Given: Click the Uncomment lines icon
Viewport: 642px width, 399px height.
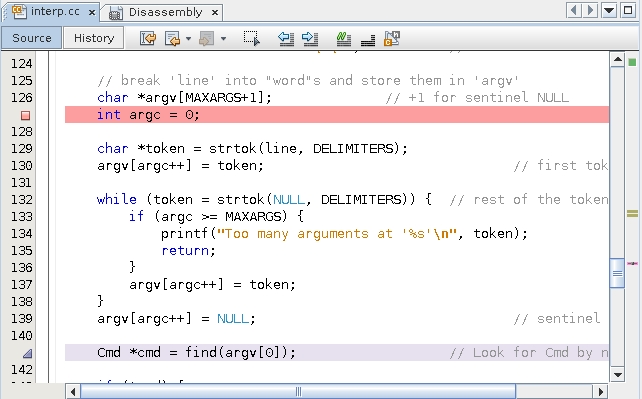Looking at the screenshot, I should pyautogui.click(x=368, y=40).
